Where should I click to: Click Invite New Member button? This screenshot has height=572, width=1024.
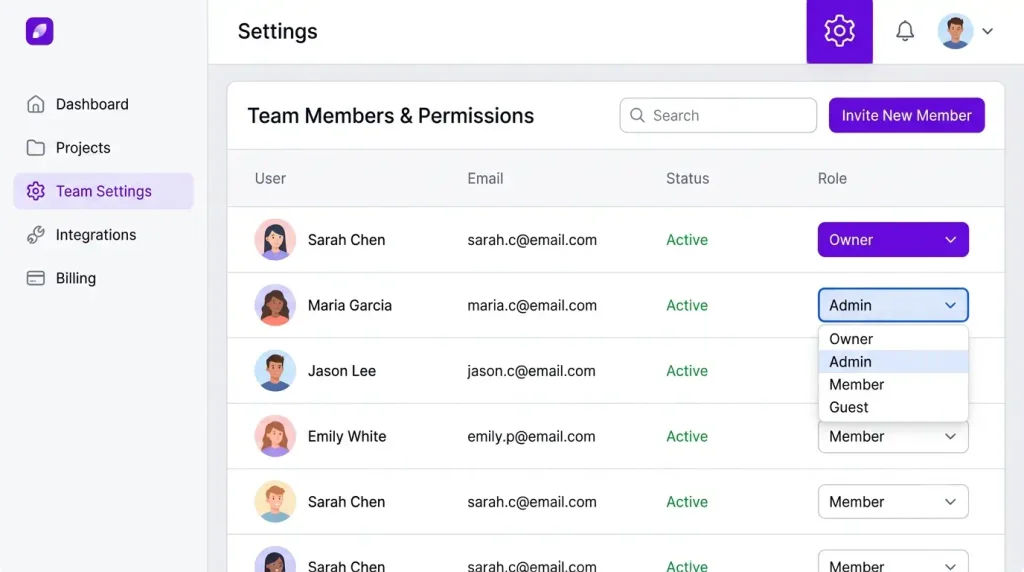[x=906, y=115]
